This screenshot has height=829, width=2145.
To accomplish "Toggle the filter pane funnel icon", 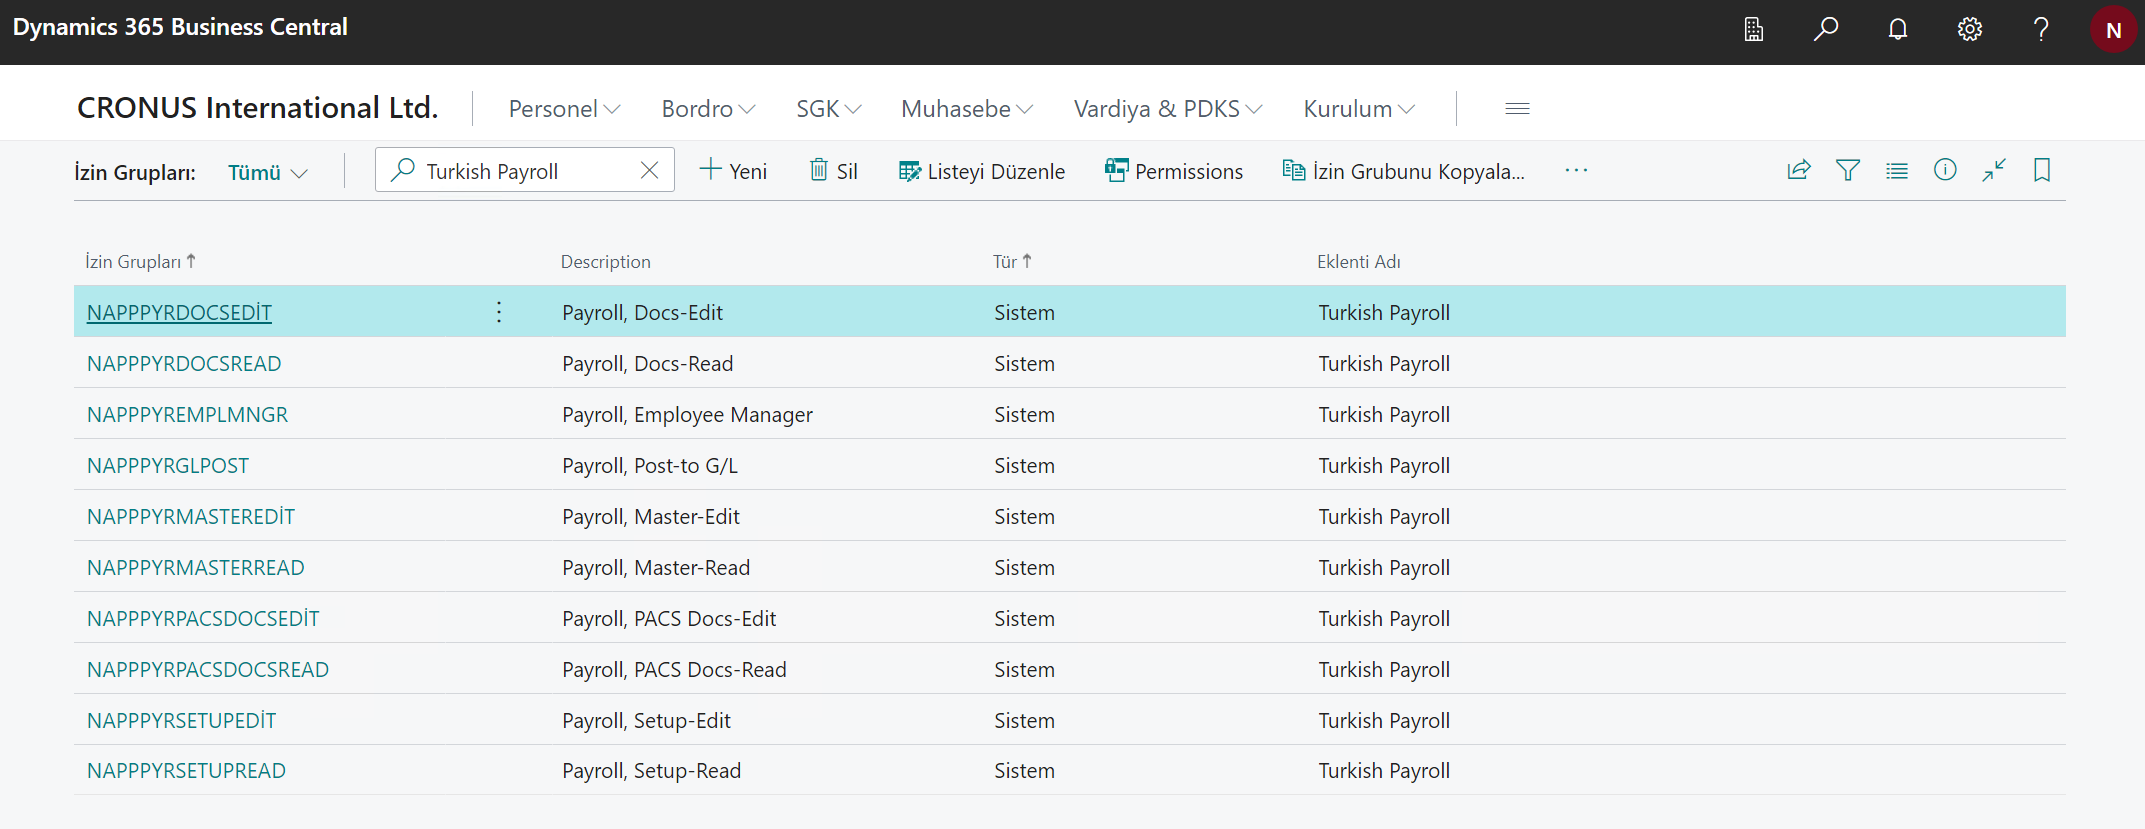I will pyautogui.click(x=1848, y=170).
